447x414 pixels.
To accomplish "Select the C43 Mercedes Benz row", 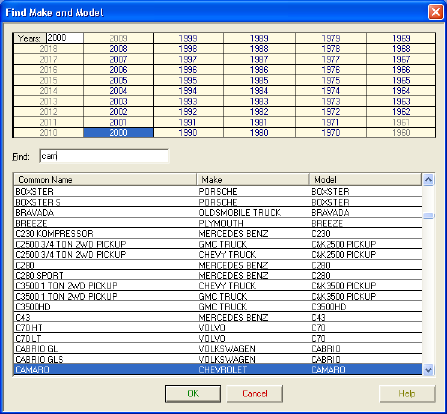I will click(218, 317).
